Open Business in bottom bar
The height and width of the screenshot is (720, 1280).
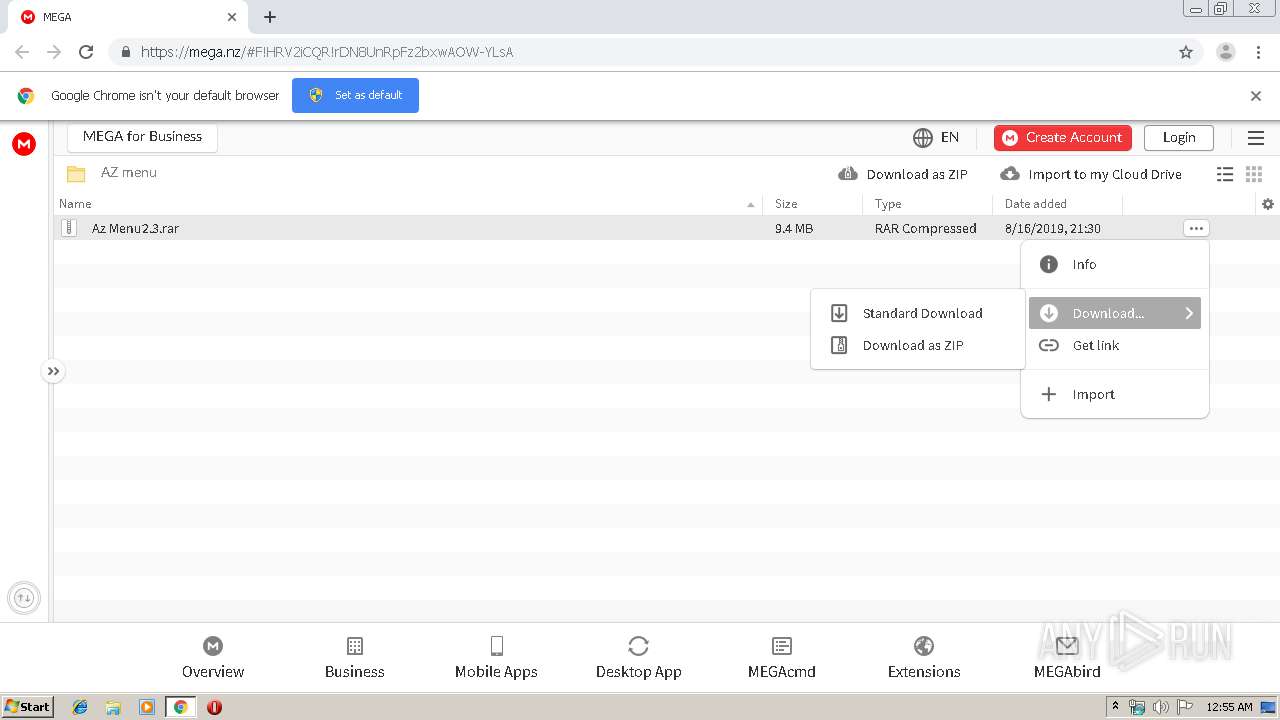pos(355,658)
